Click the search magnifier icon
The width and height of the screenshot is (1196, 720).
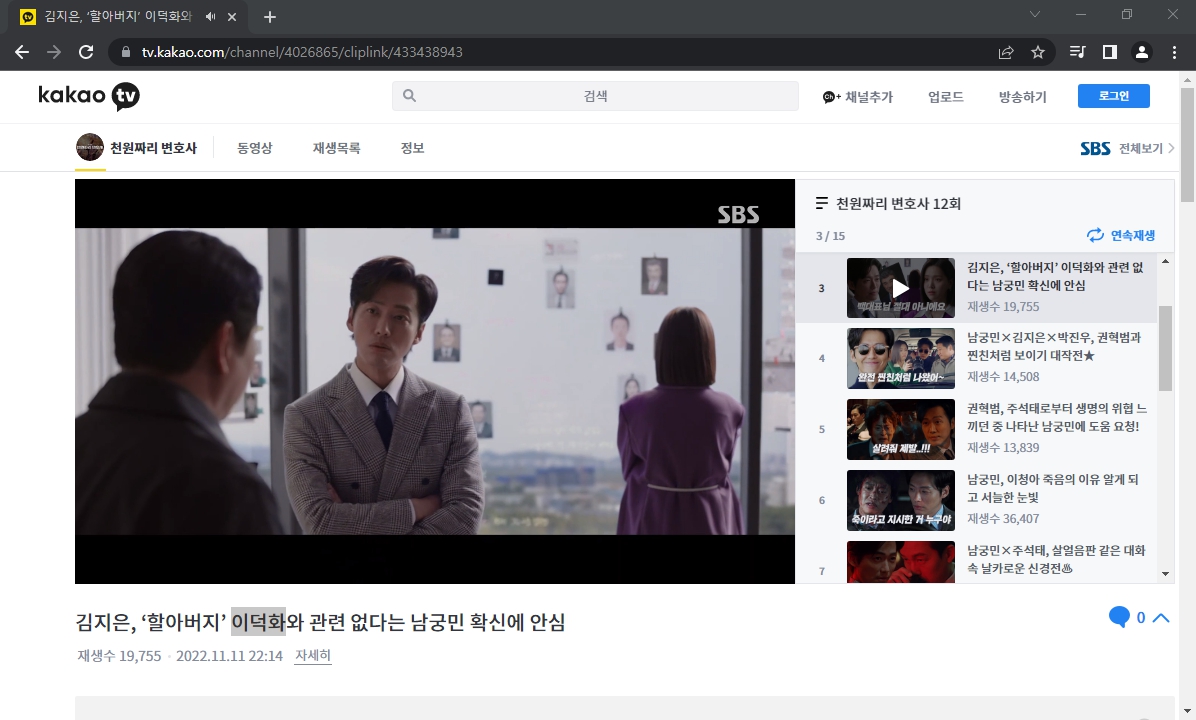click(x=410, y=96)
